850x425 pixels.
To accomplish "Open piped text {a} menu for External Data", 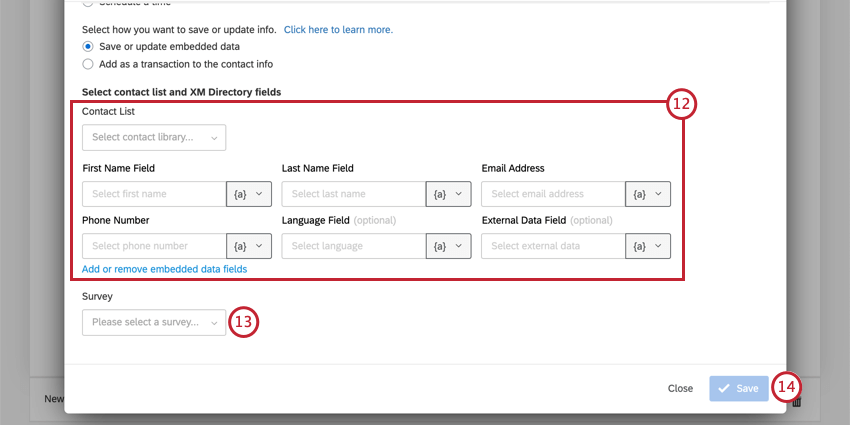I will pyautogui.click(x=648, y=246).
